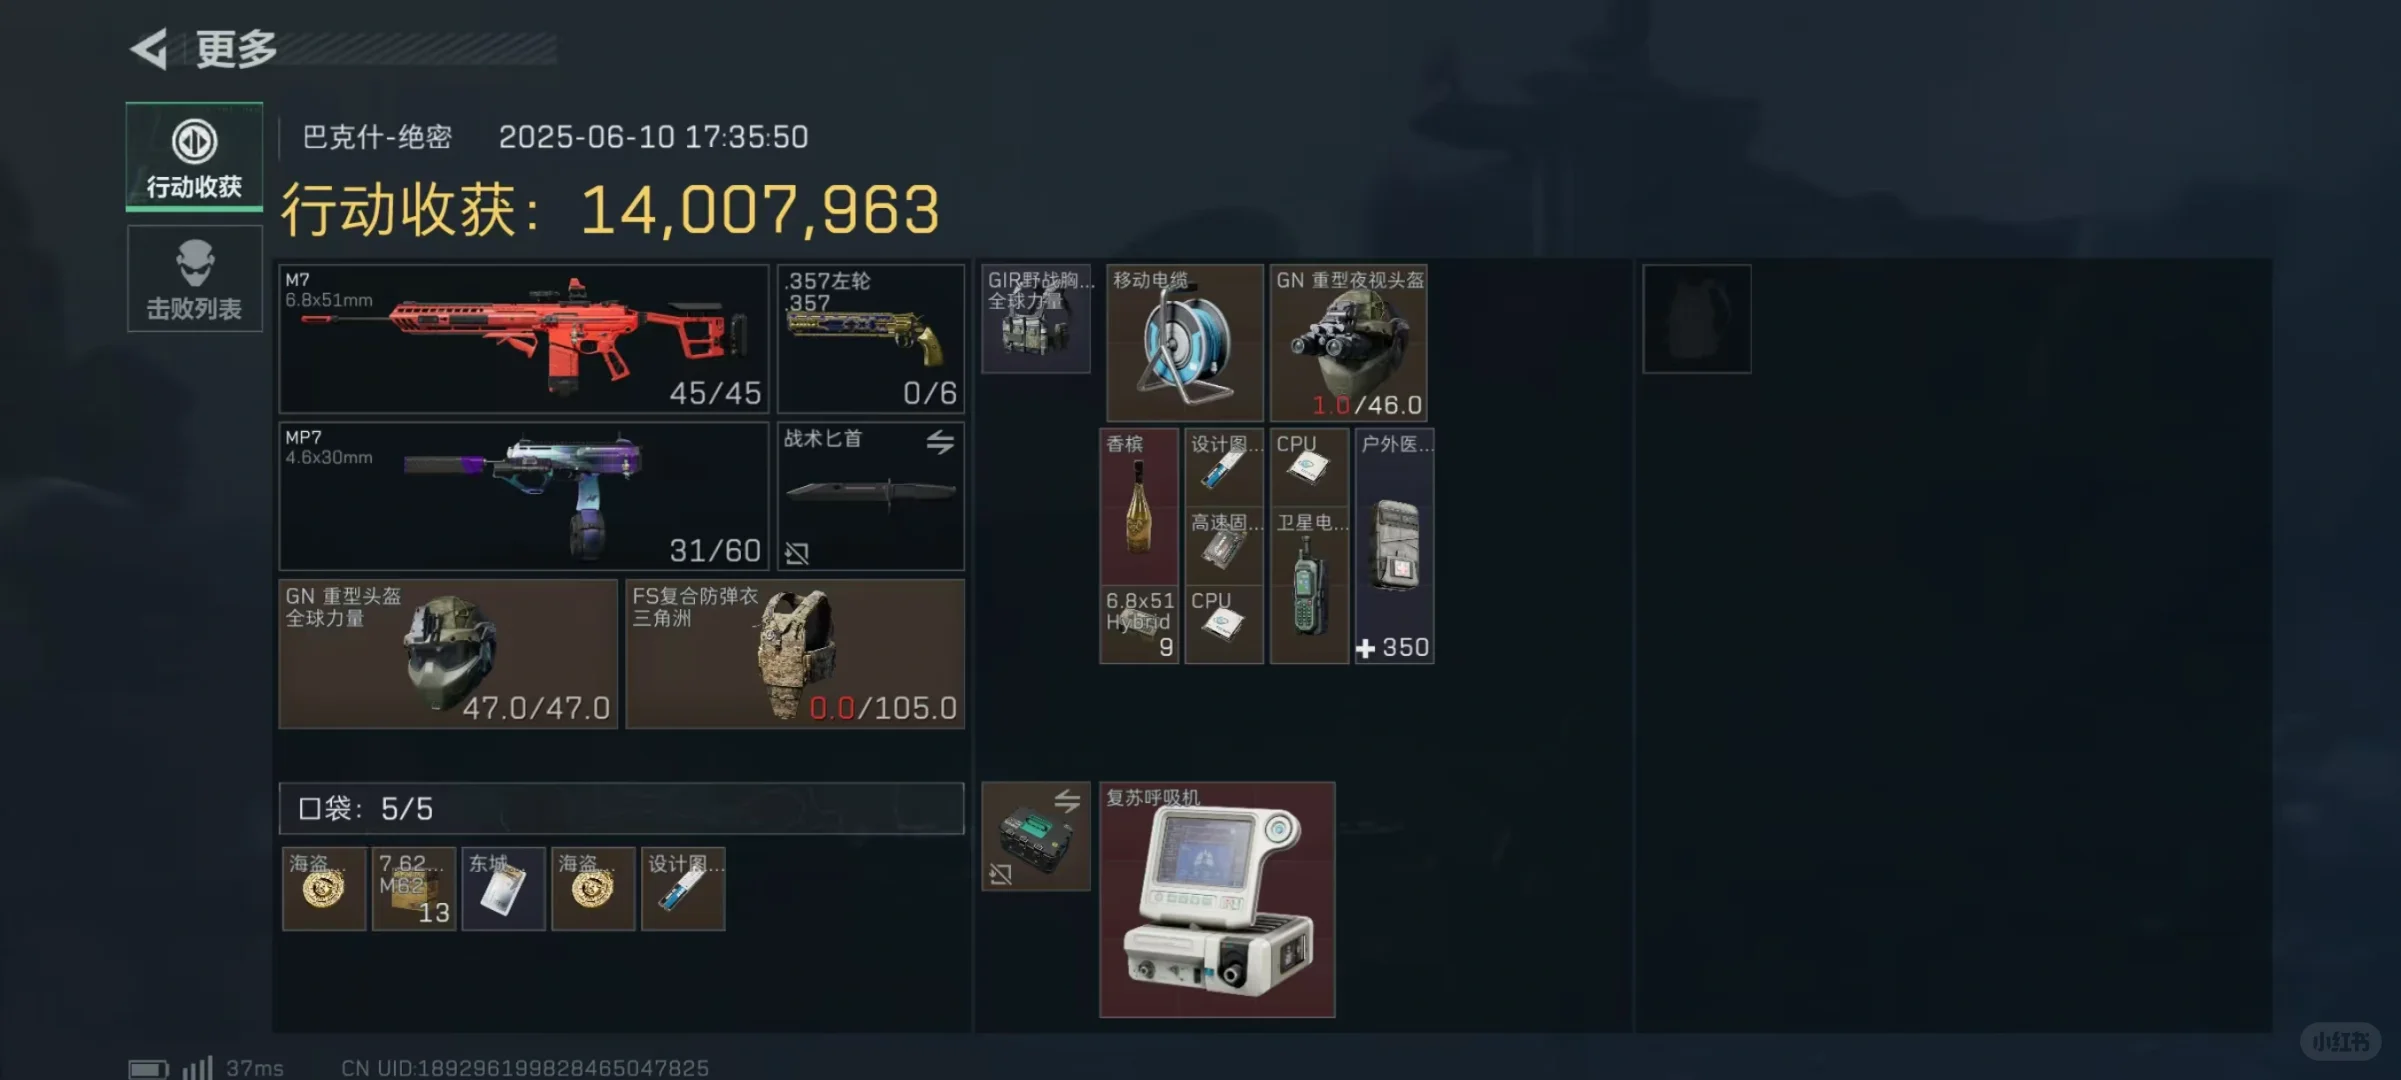Image resolution: width=2401 pixels, height=1080 pixels.
Task: Click the GN 重型头盔 helmet item
Action: (448, 654)
